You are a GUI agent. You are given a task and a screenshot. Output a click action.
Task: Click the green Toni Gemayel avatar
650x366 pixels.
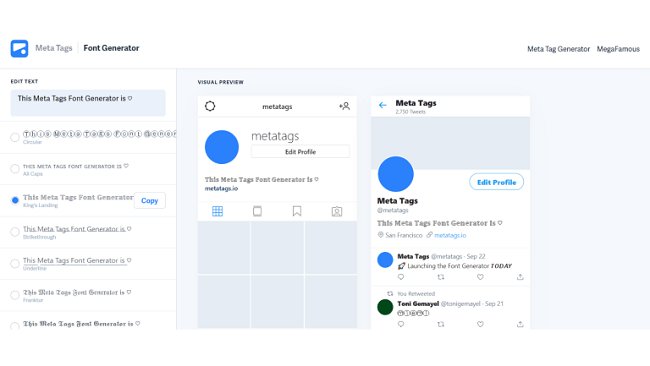pyautogui.click(x=385, y=307)
